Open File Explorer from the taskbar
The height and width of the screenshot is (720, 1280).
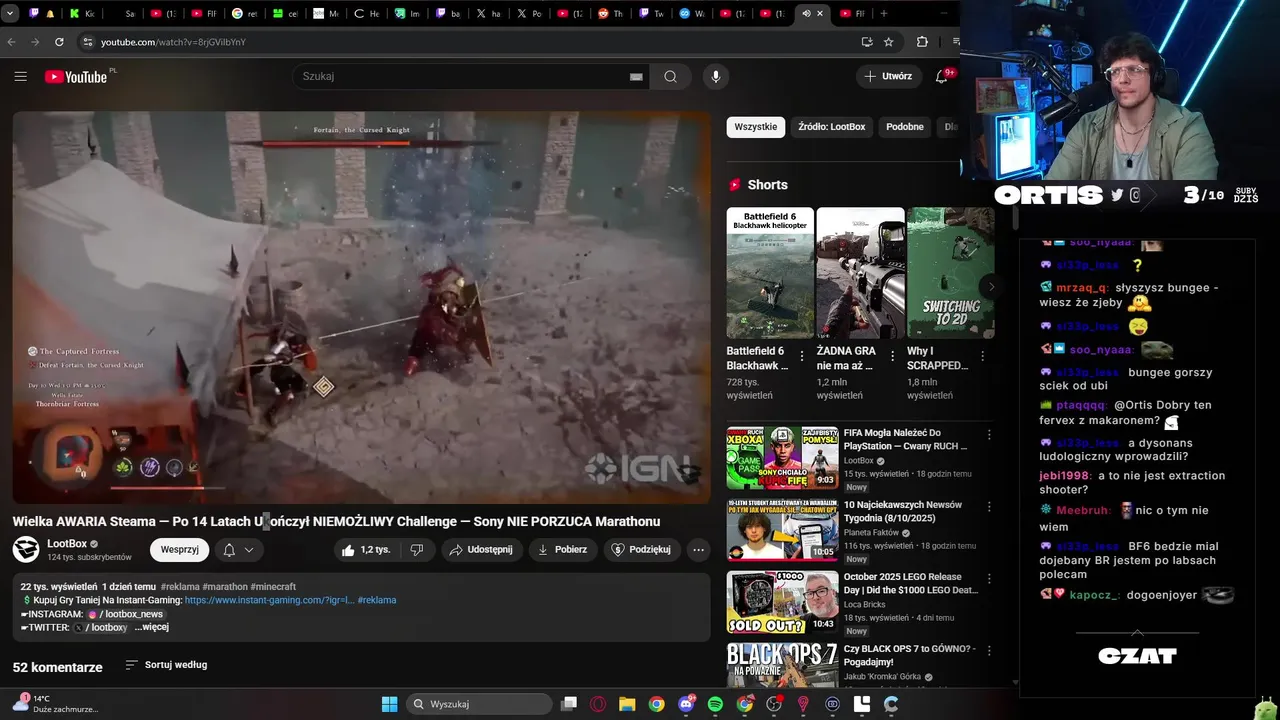(x=627, y=704)
